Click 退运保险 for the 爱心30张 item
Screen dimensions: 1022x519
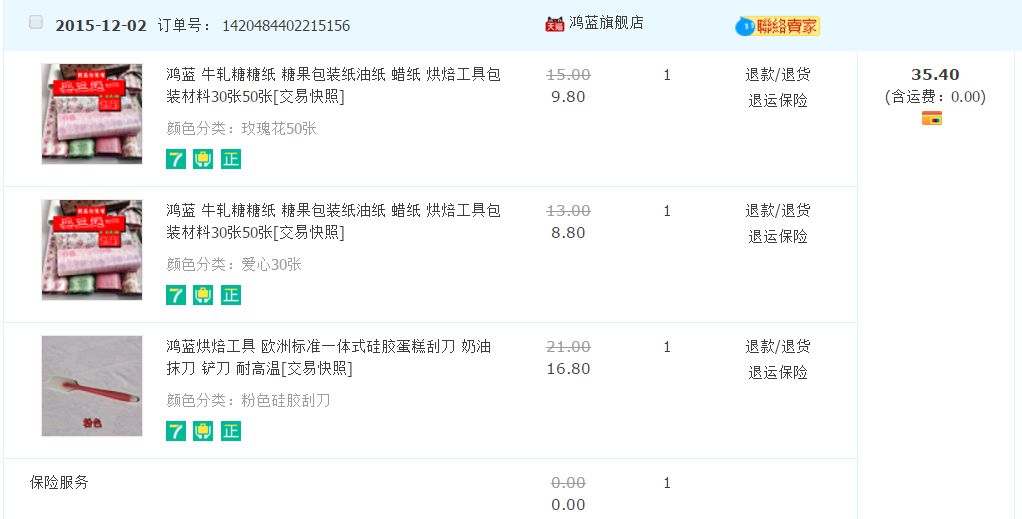pos(777,237)
